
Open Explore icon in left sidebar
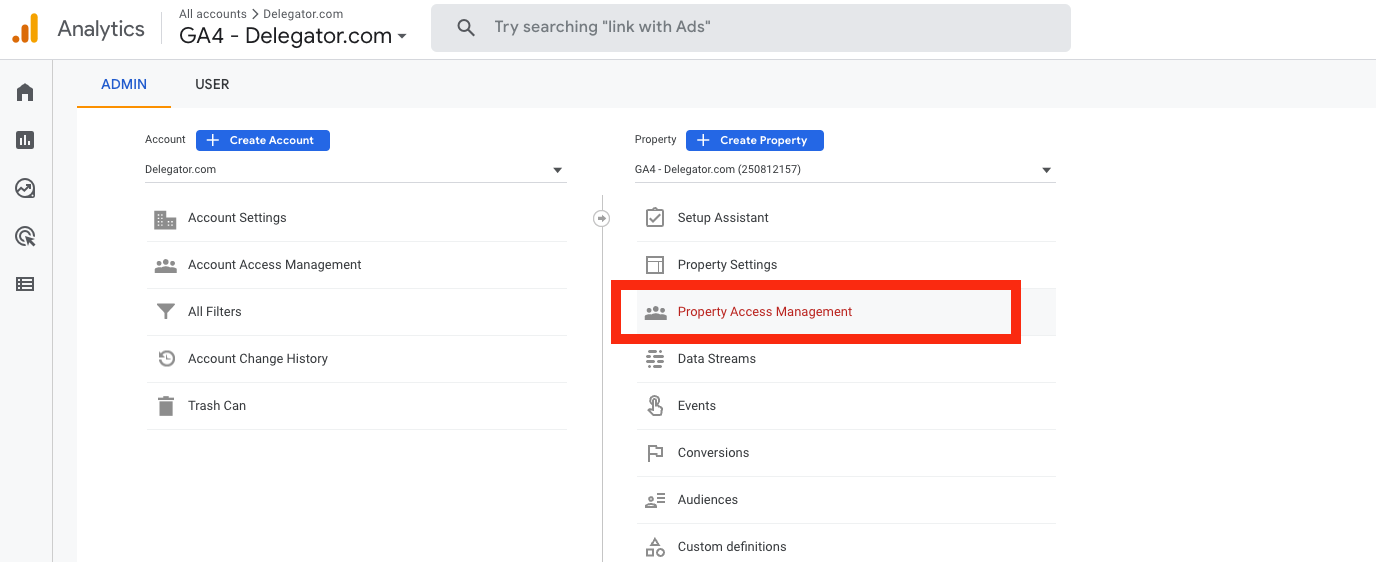click(25, 189)
